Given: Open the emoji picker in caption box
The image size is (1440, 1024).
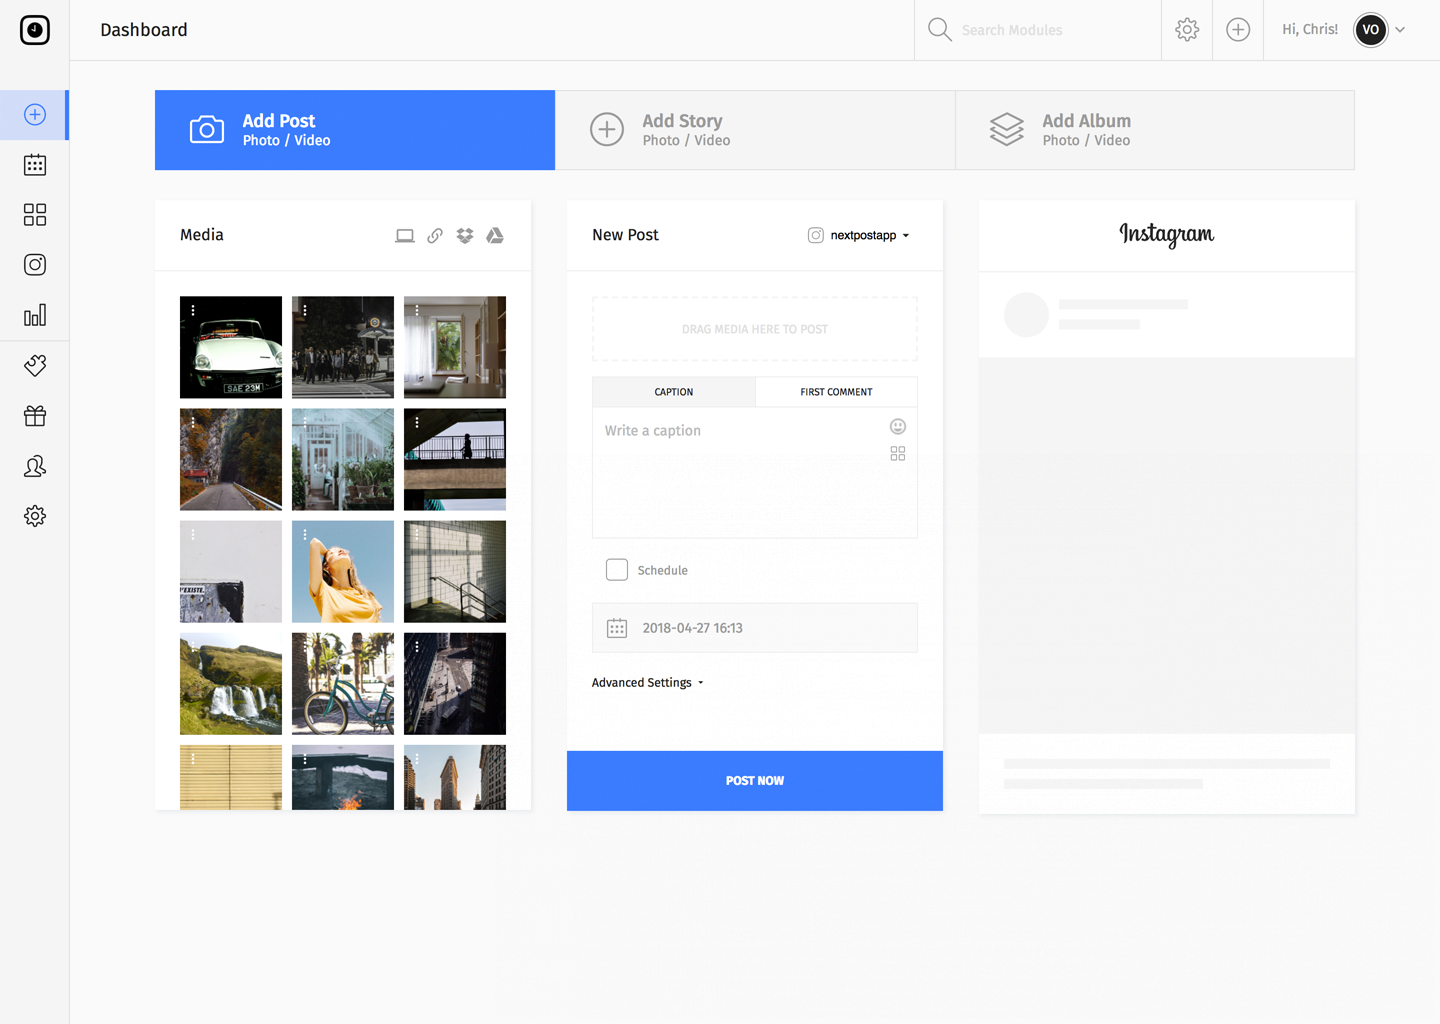Looking at the screenshot, I should (x=898, y=427).
